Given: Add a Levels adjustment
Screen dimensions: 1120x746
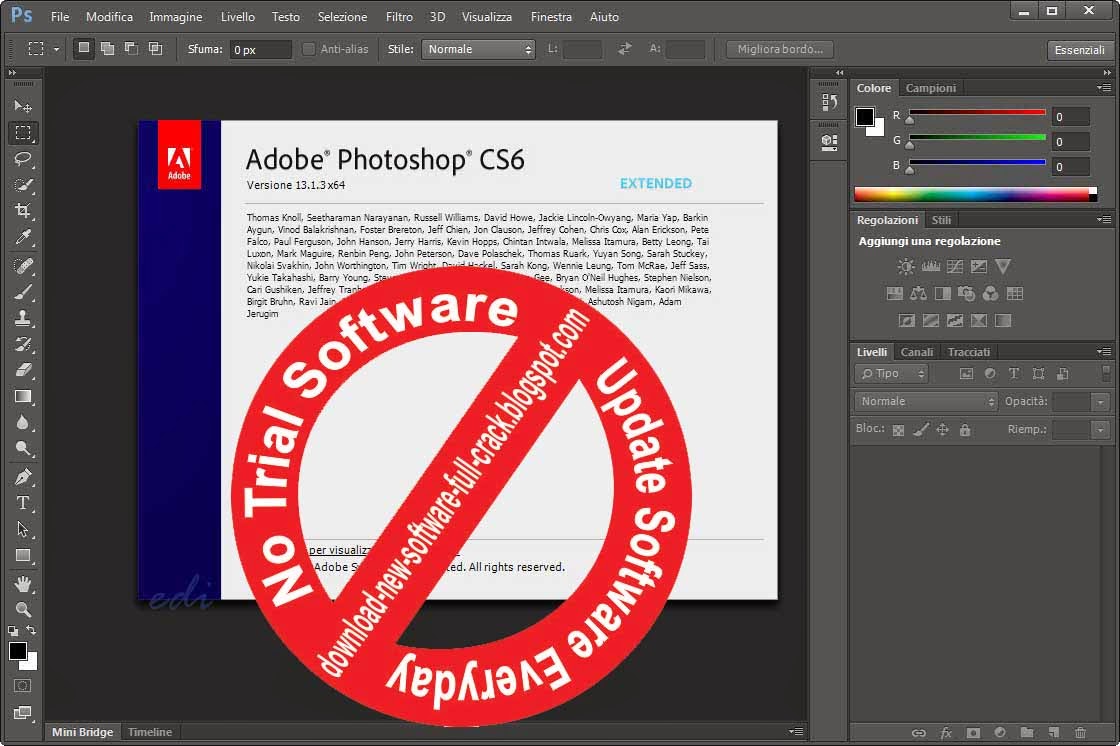Looking at the screenshot, I should pos(931,267).
